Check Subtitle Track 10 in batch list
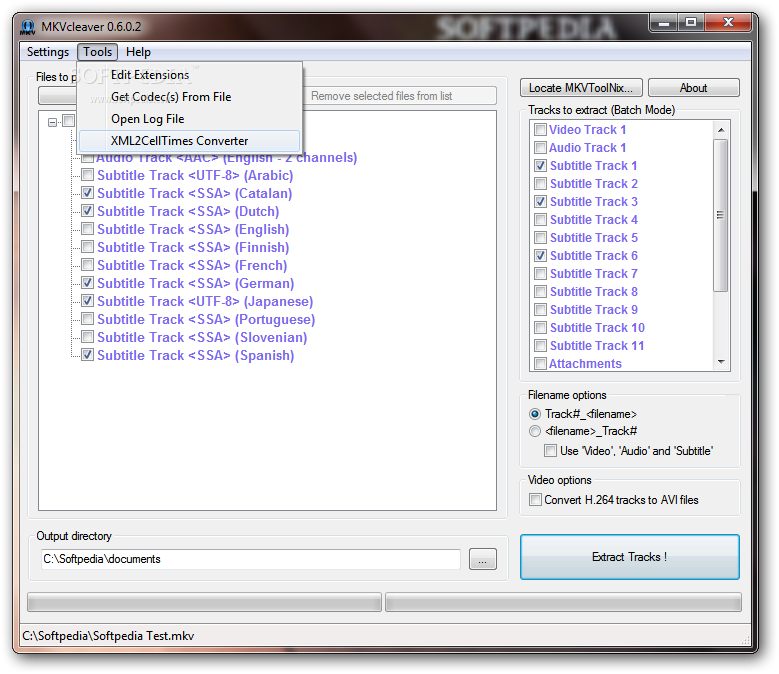 click(x=541, y=327)
